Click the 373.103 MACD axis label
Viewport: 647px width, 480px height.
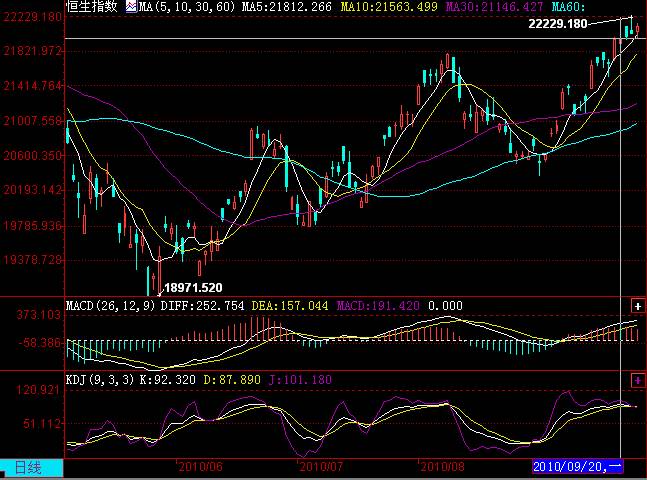click(39, 315)
